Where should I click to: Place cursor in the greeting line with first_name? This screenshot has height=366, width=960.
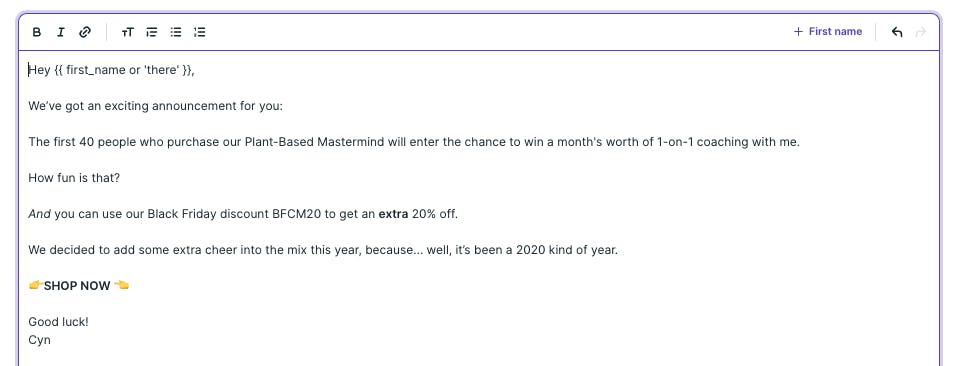click(111, 70)
